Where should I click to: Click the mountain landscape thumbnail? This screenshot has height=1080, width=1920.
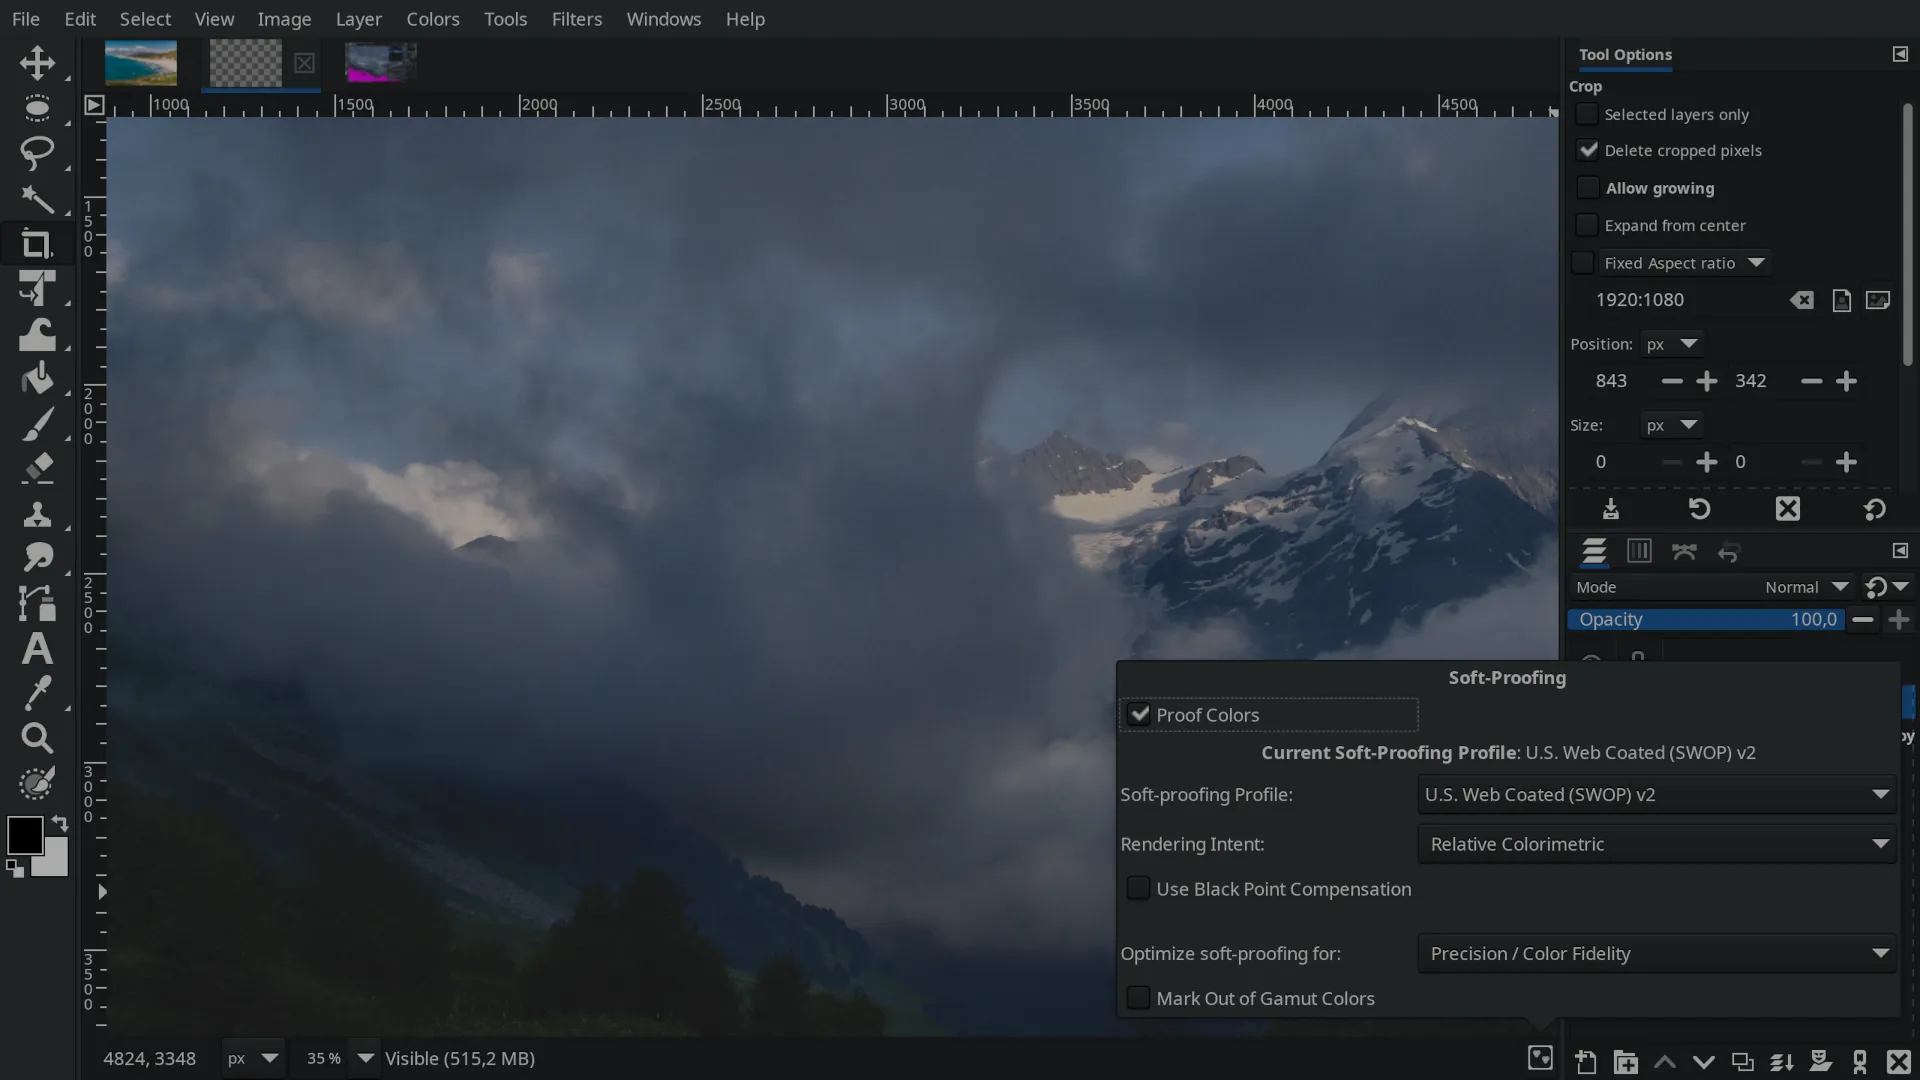[x=381, y=61]
